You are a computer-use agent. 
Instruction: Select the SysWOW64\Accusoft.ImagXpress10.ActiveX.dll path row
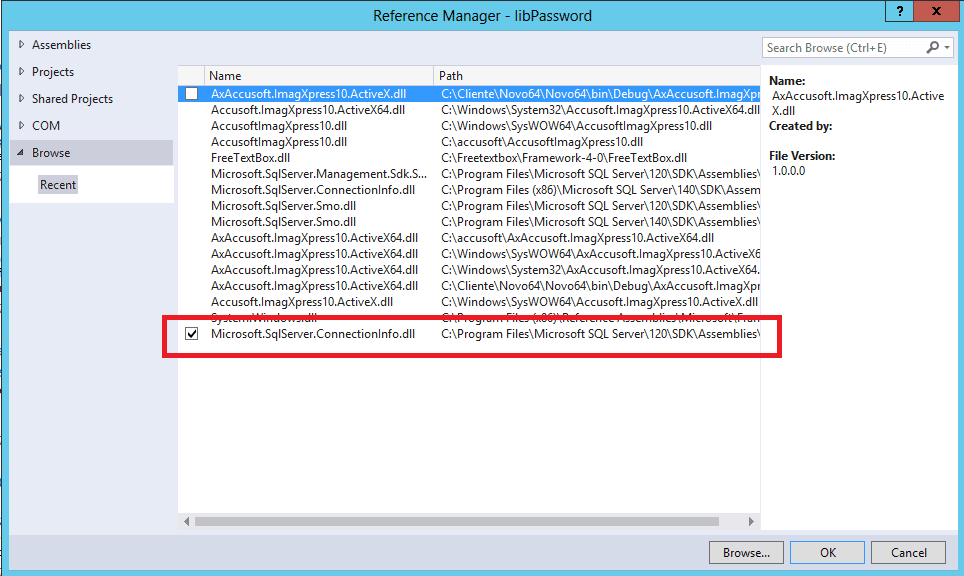469,302
